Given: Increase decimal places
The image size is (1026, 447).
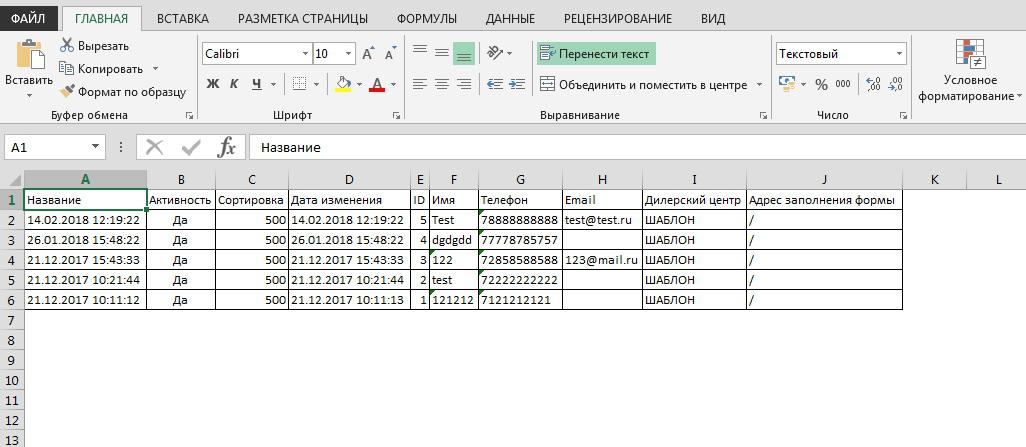Looking at the screenshot, I should (874, 84).
